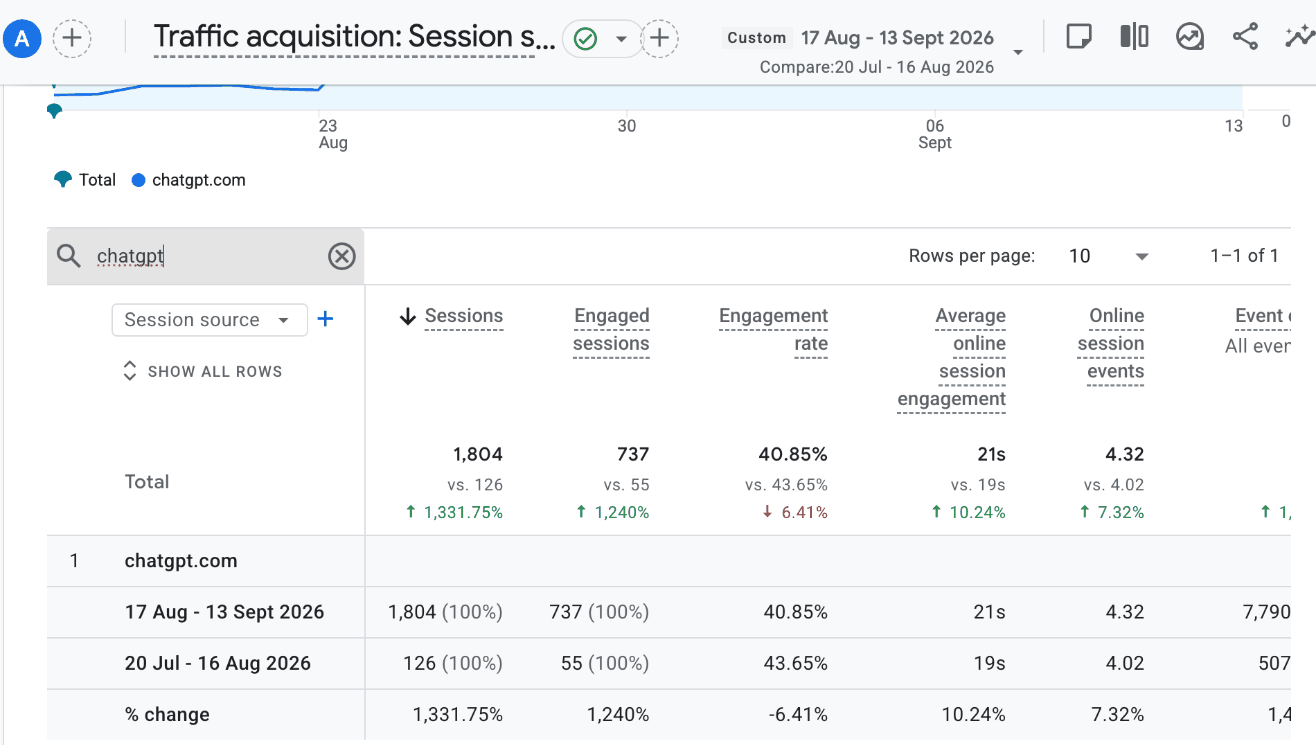Select the 20 Jul - 16 Aug 2026 row
Screen dimensions: 1316x745
[x=668, y=663]
